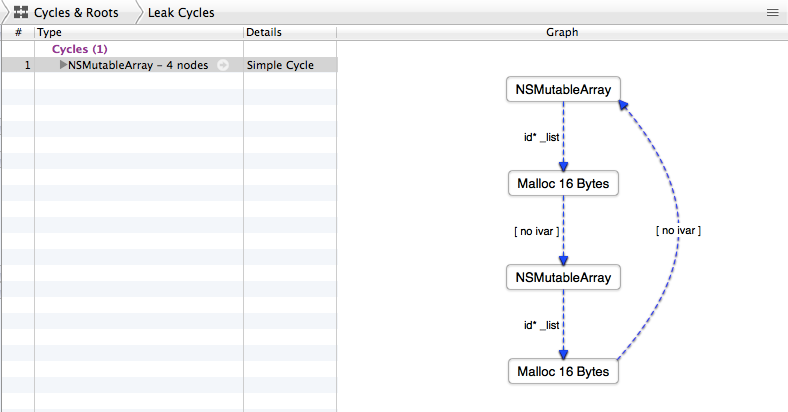Select the bottom Malloc 16 Bytes node

[563, 371]
